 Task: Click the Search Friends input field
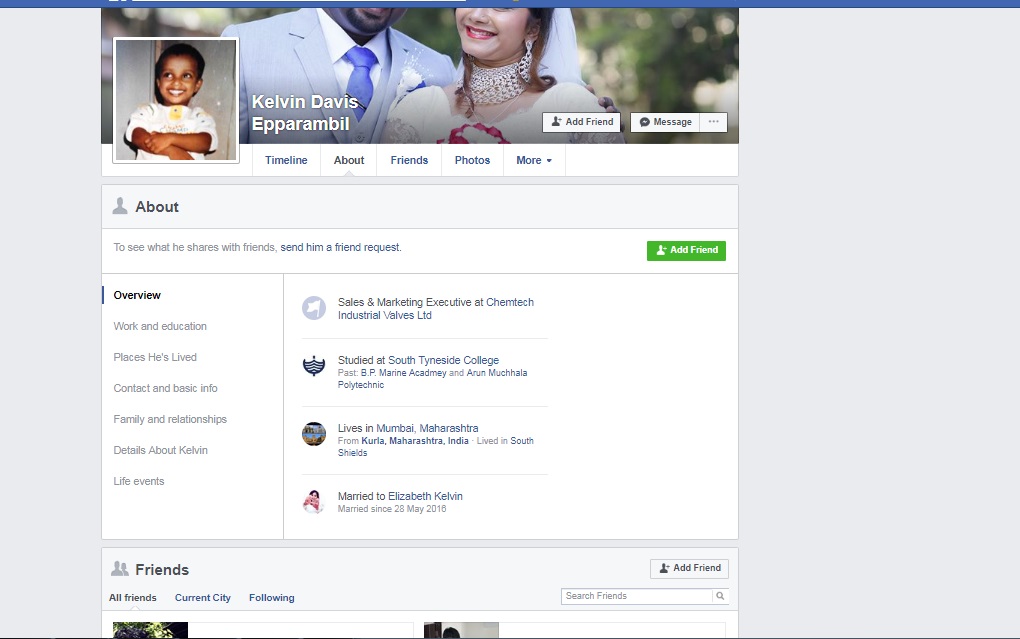point(636,596)
